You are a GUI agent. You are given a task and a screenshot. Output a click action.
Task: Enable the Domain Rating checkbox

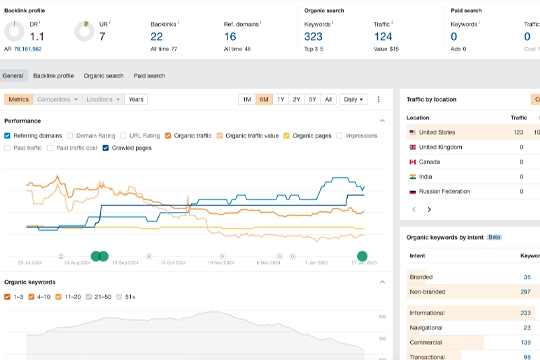tap(70, 136)
